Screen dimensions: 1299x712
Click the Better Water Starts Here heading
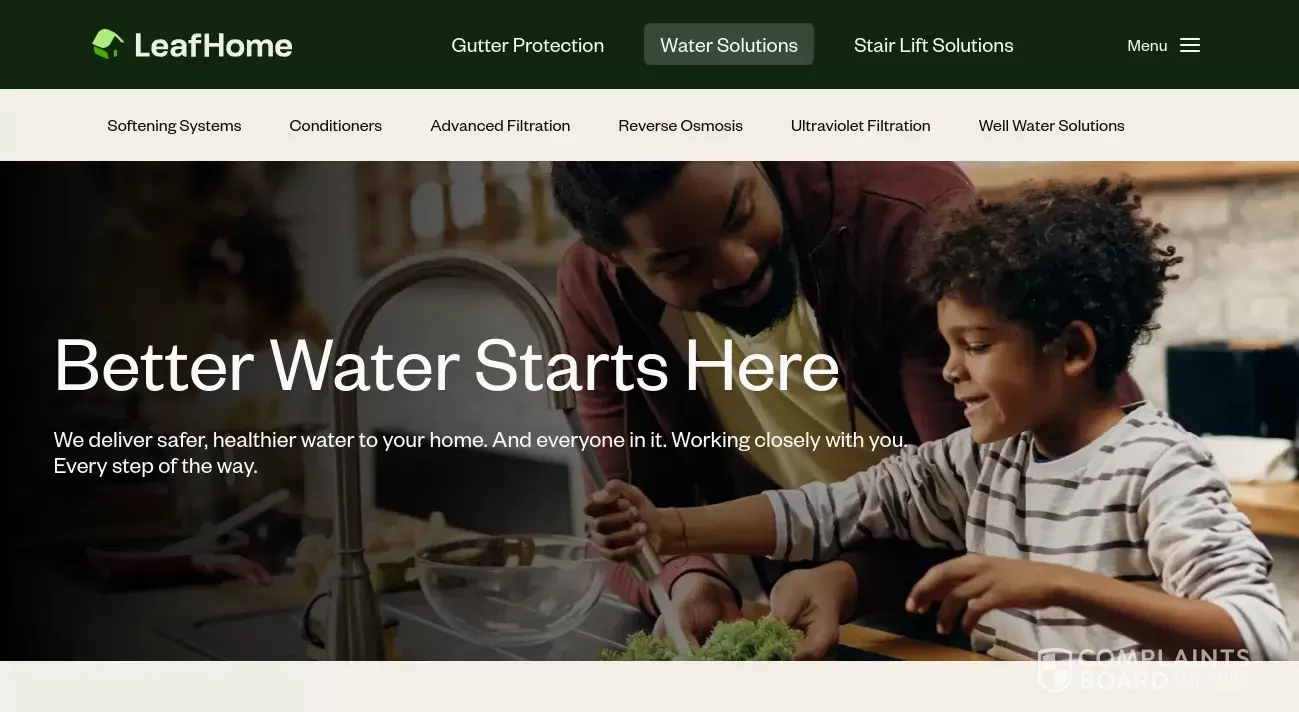447,365
